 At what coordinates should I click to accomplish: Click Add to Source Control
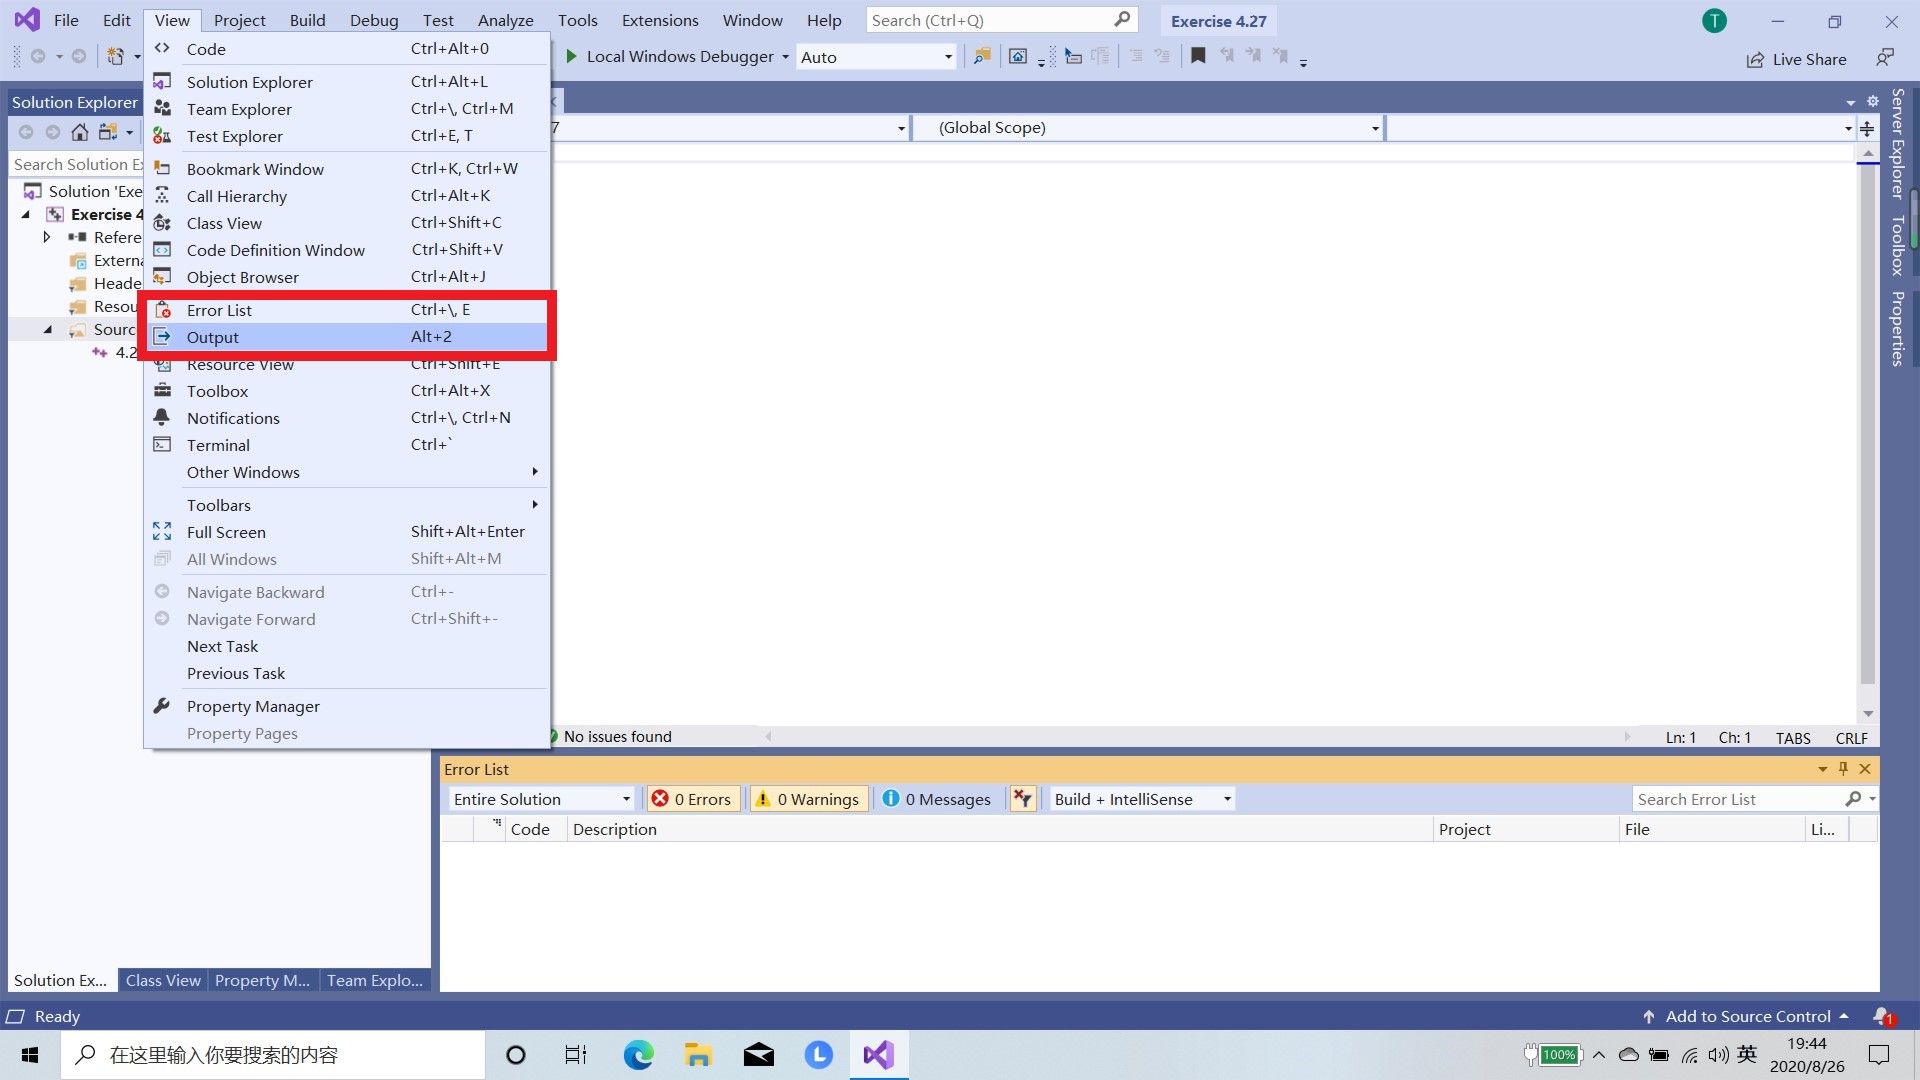(x=1747, y=1016)
